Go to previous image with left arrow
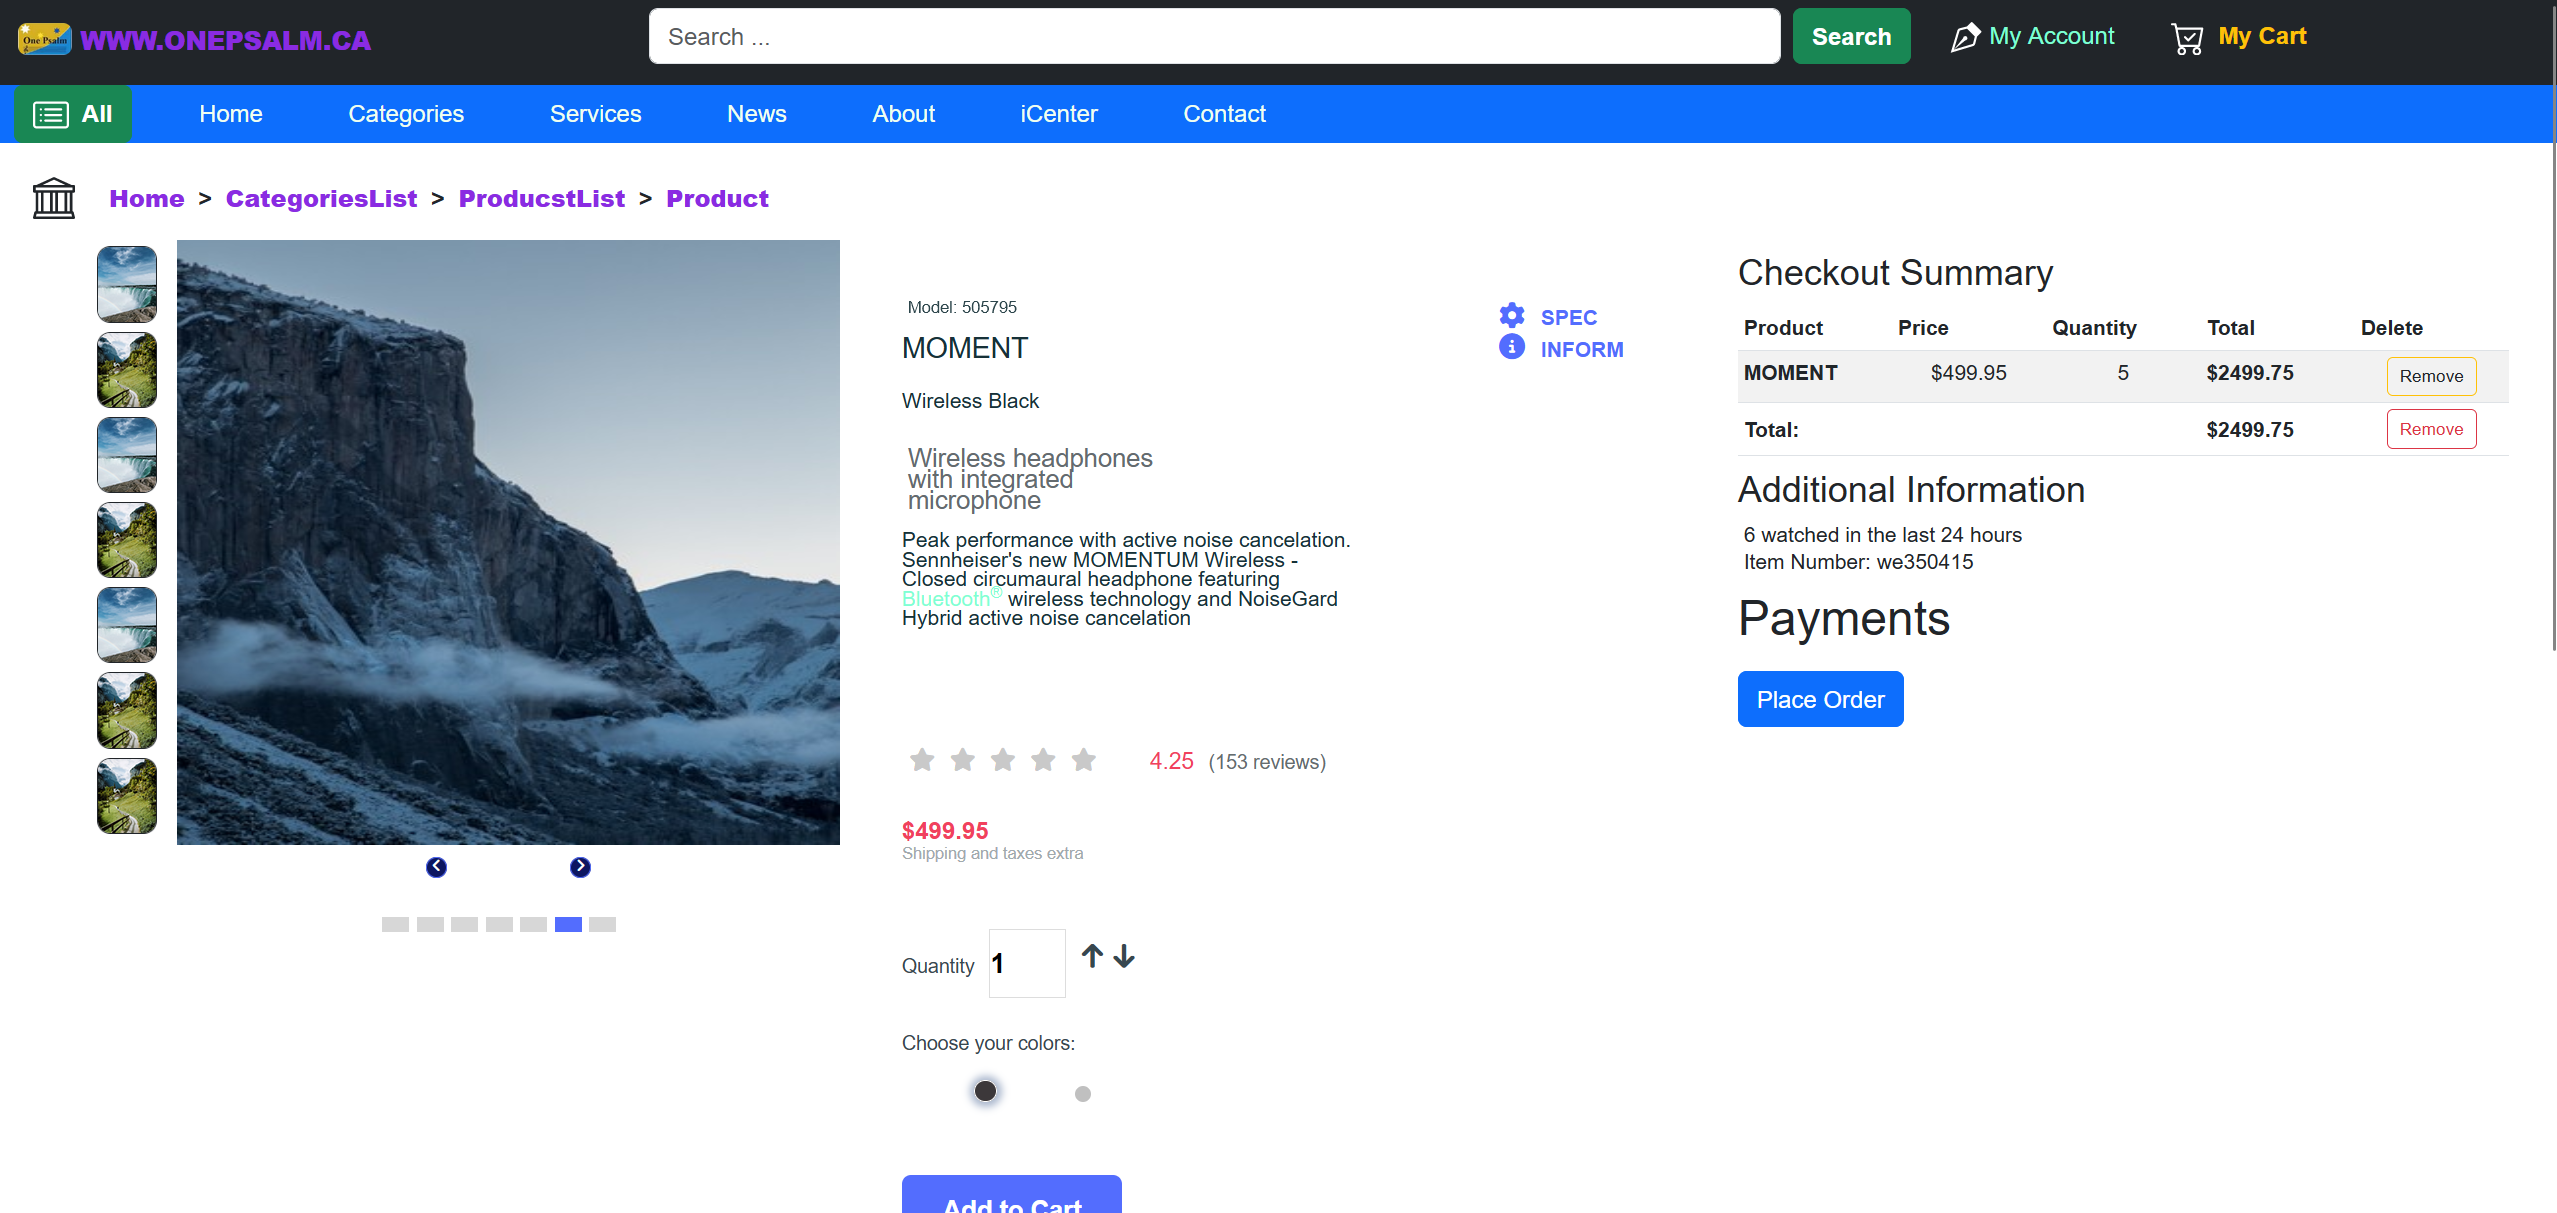This screenshot has height=1213, width=2557. click(436, 867)
